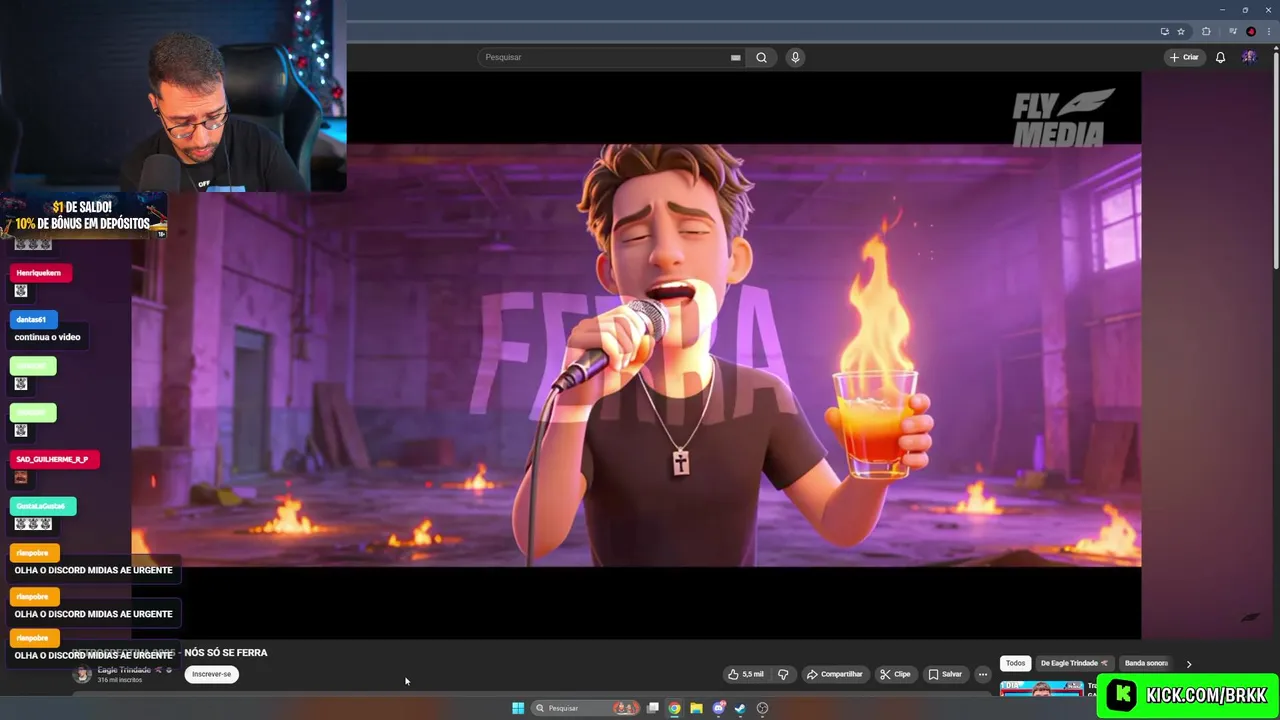Dislike the video
This screenshot has width=1280, height=720.
point(783,674)
